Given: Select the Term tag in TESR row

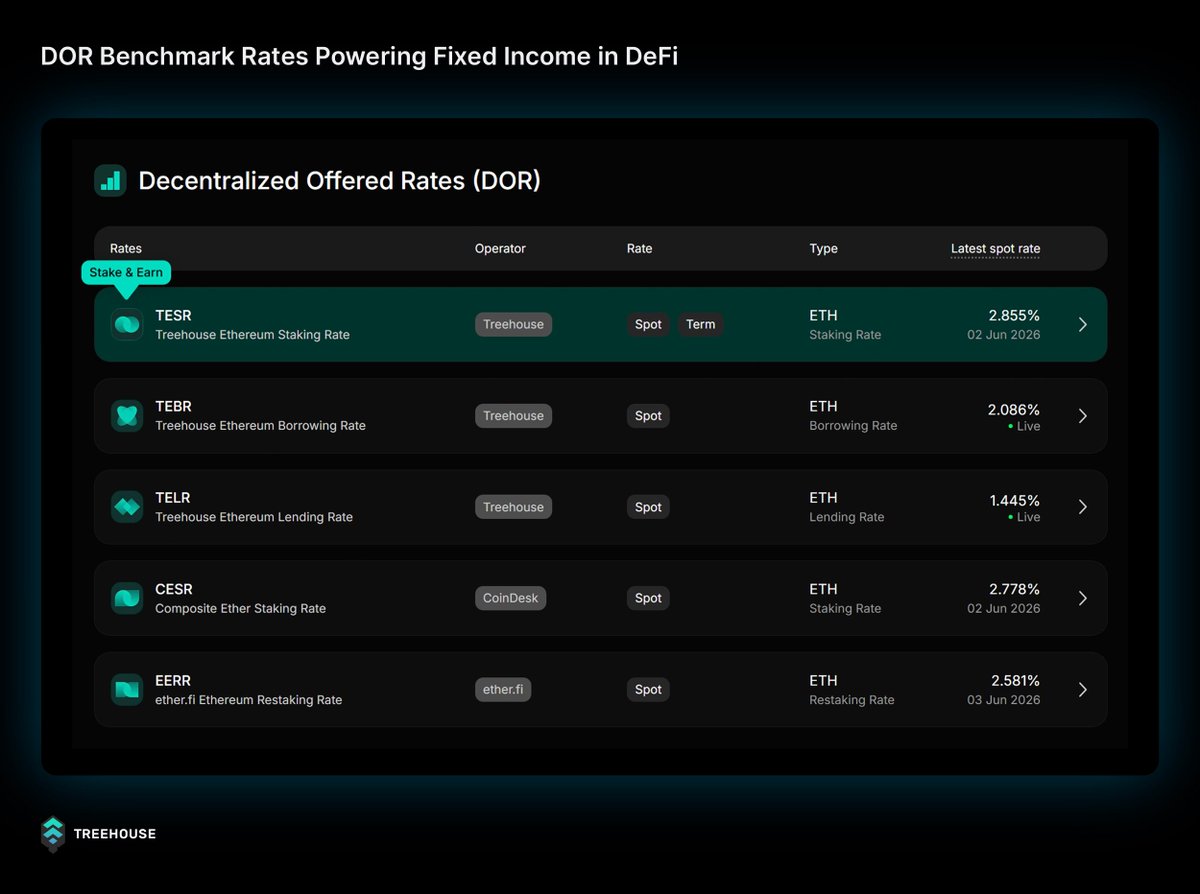Looking at the screenshot, I should [701, 324].
